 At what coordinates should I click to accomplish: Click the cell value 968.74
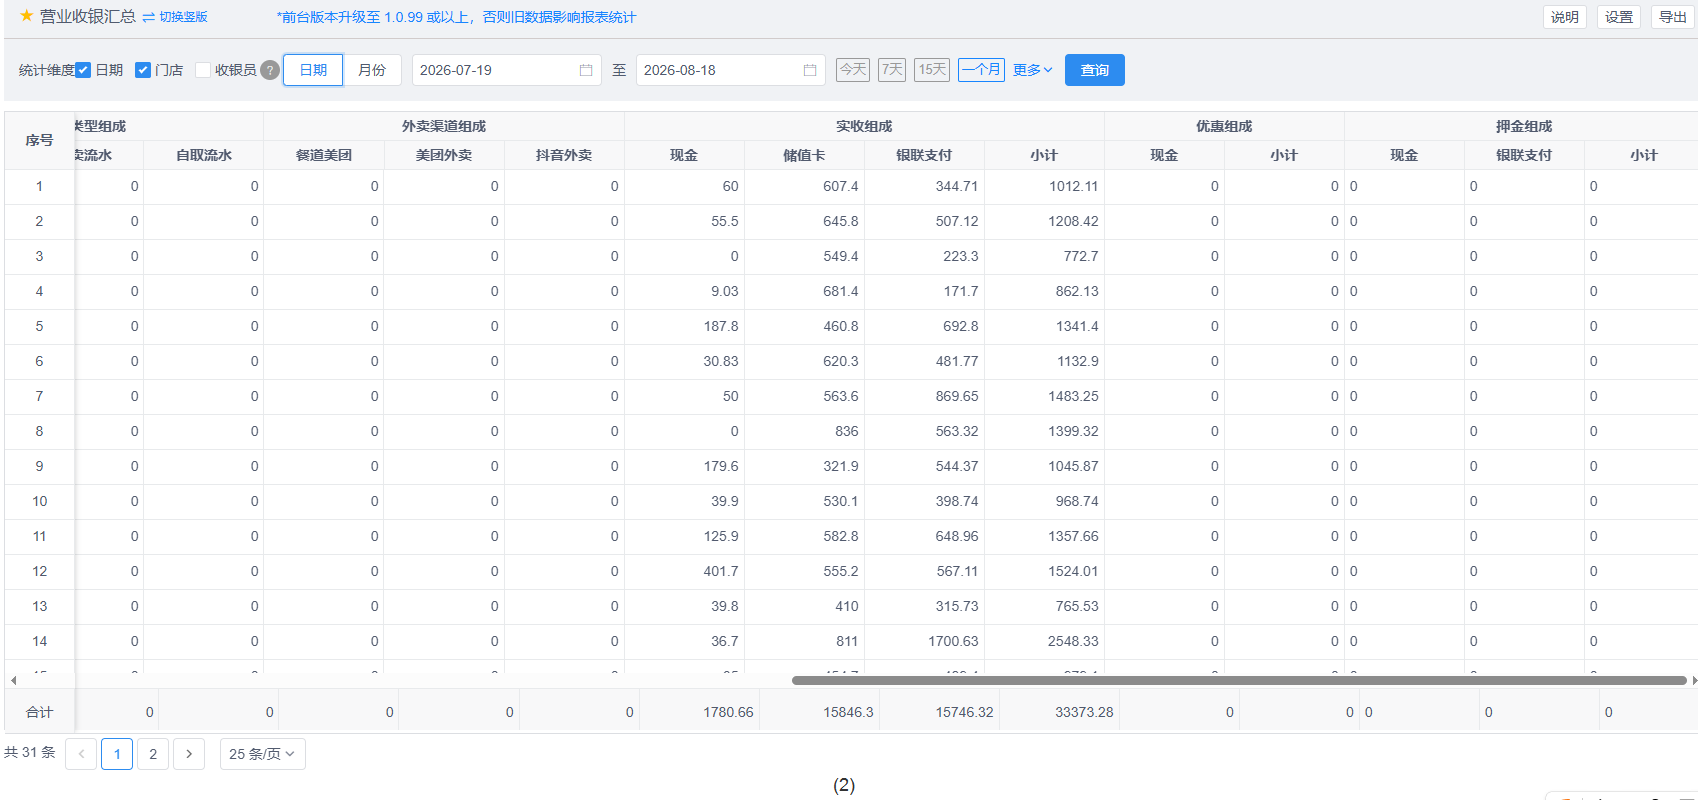(x=1077, y=502)
